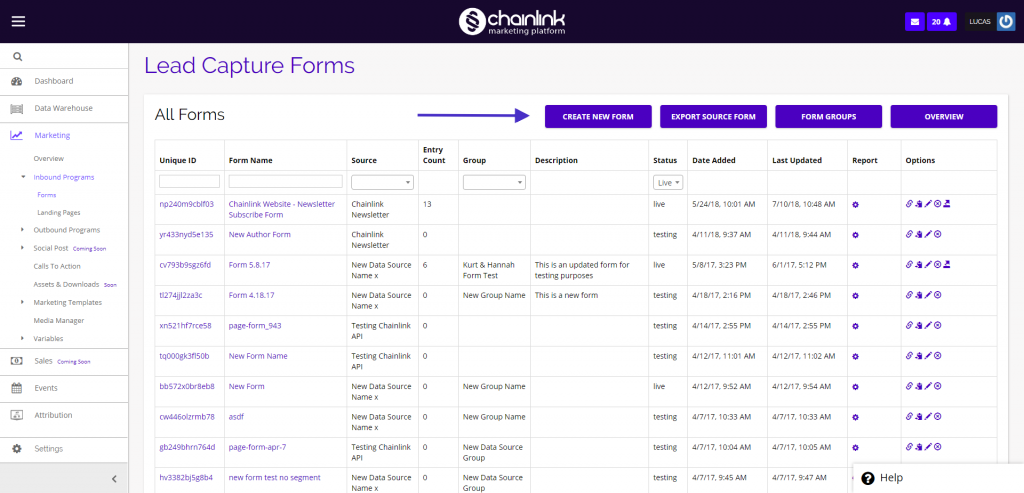The height and width of the screenshot is (493, 1024).
Task: Click the sidebar search magnifier icon
Action: click(x=18, y=57)
